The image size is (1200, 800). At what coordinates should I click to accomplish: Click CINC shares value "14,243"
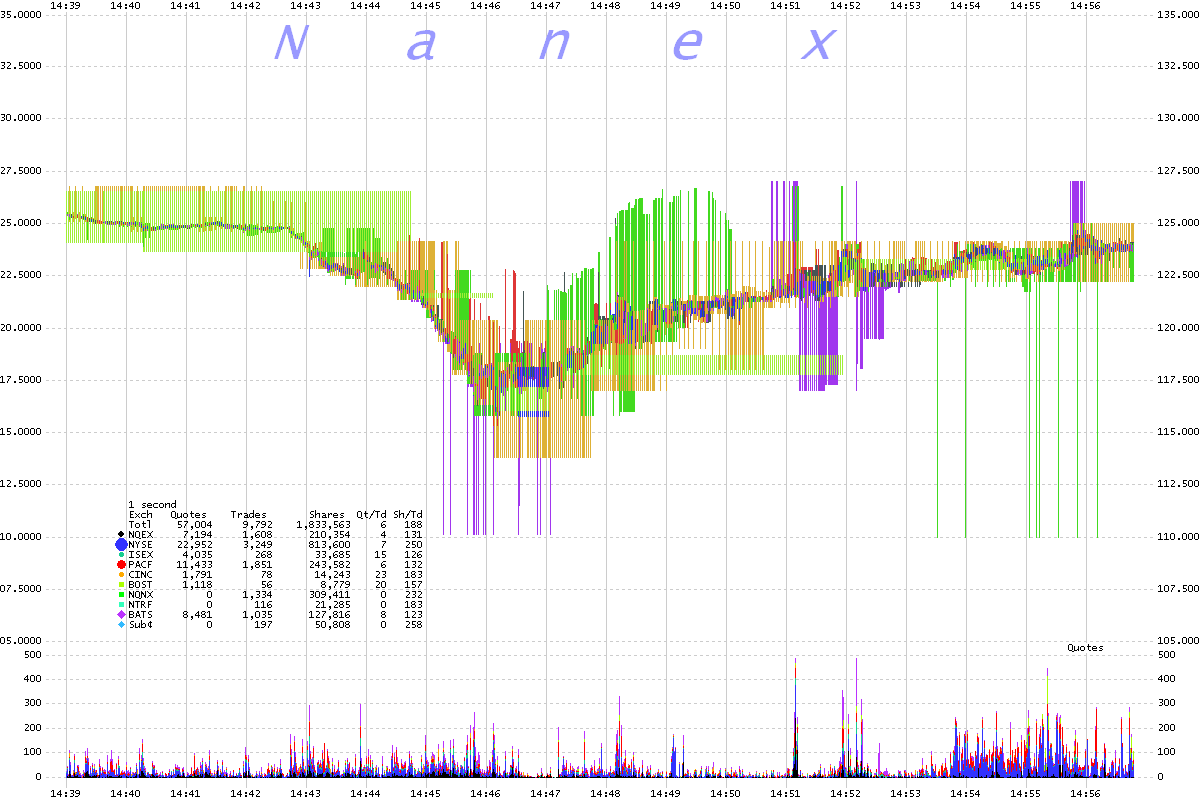pyautogui.click(x=333, y=574)
